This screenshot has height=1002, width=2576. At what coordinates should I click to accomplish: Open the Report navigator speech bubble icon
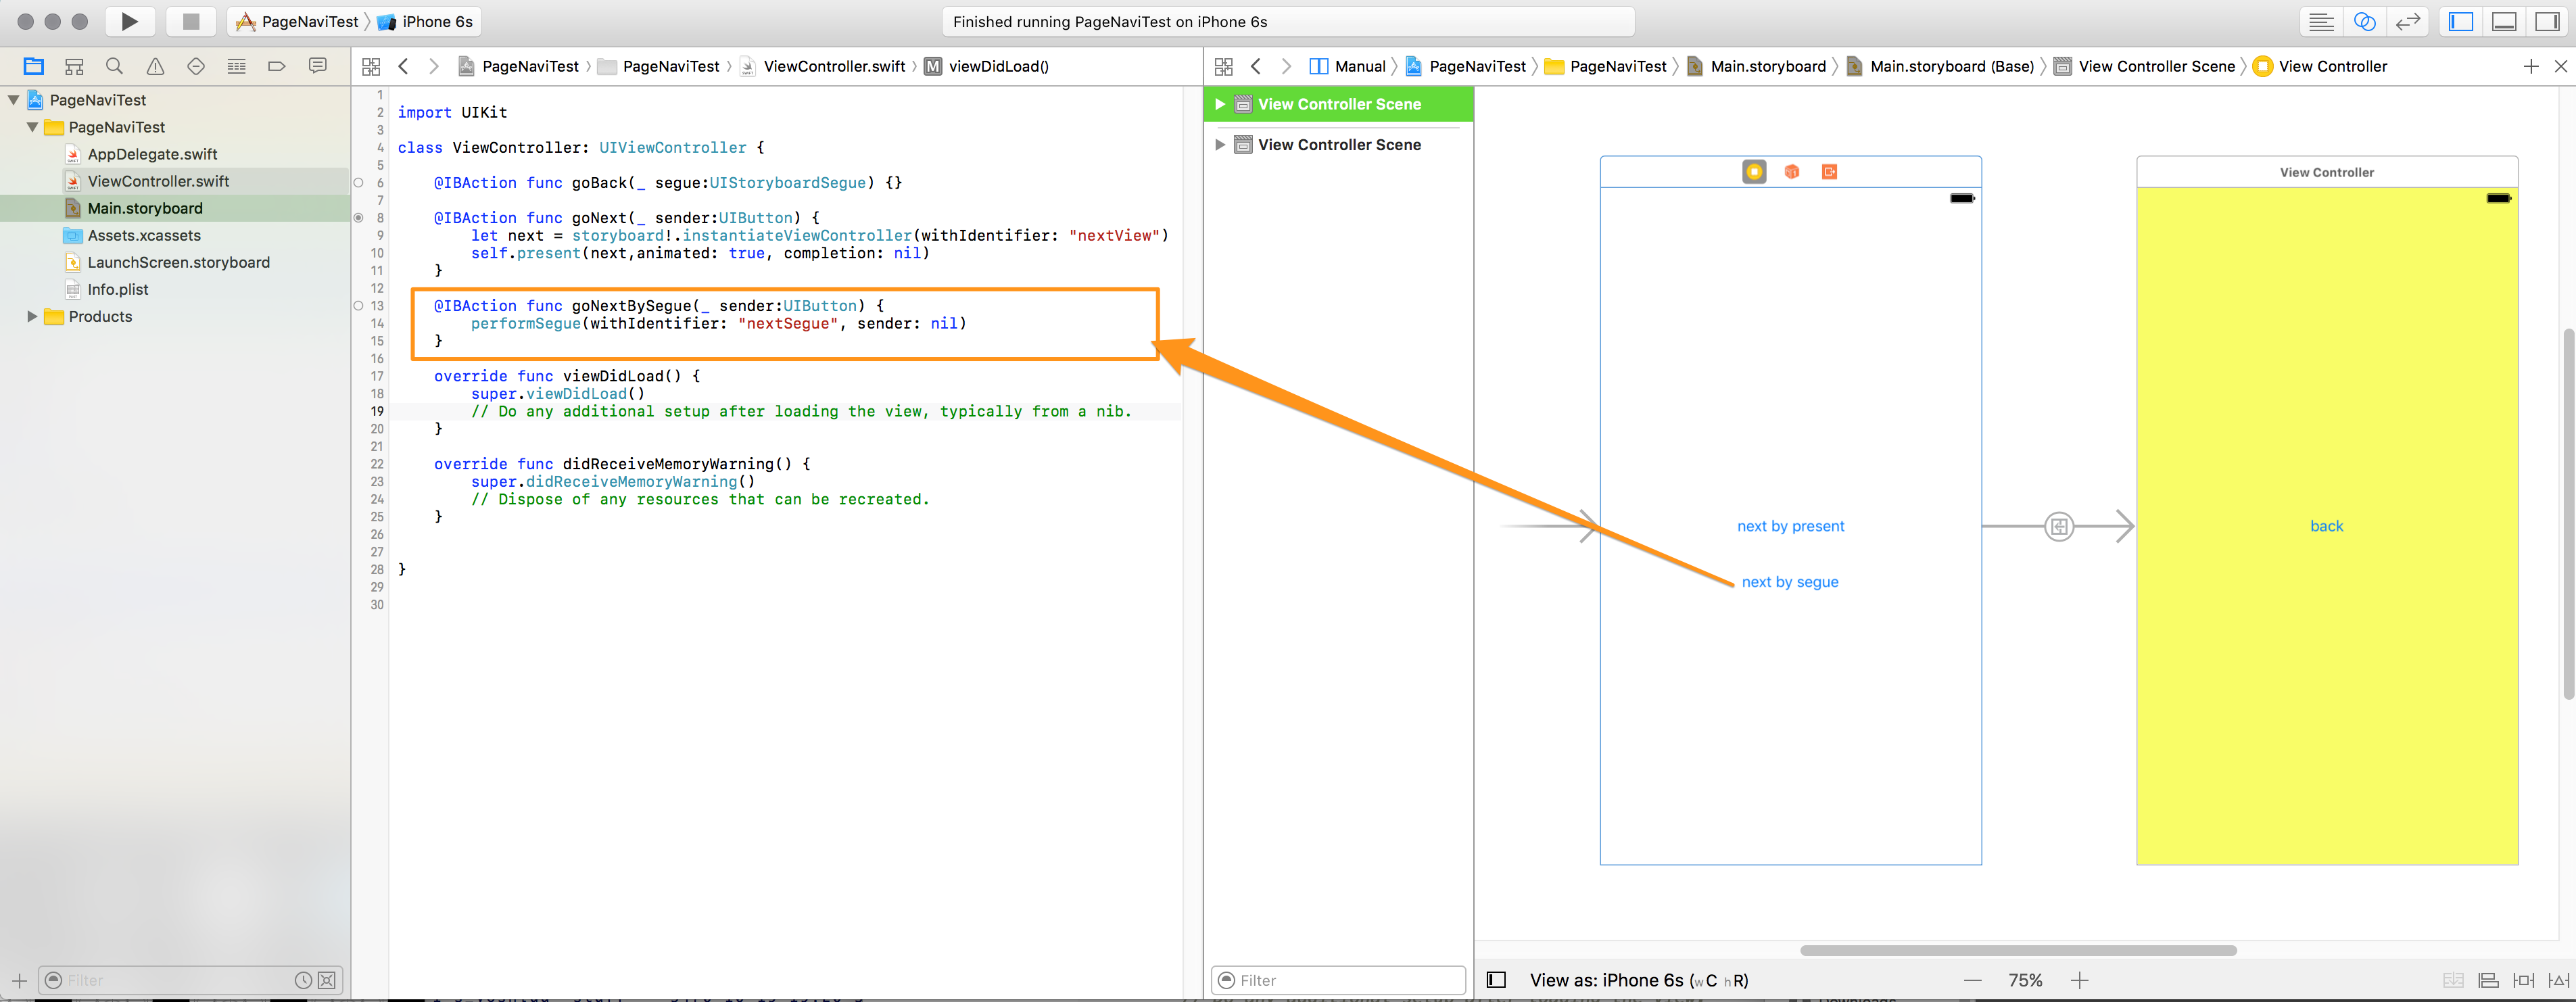317,65
